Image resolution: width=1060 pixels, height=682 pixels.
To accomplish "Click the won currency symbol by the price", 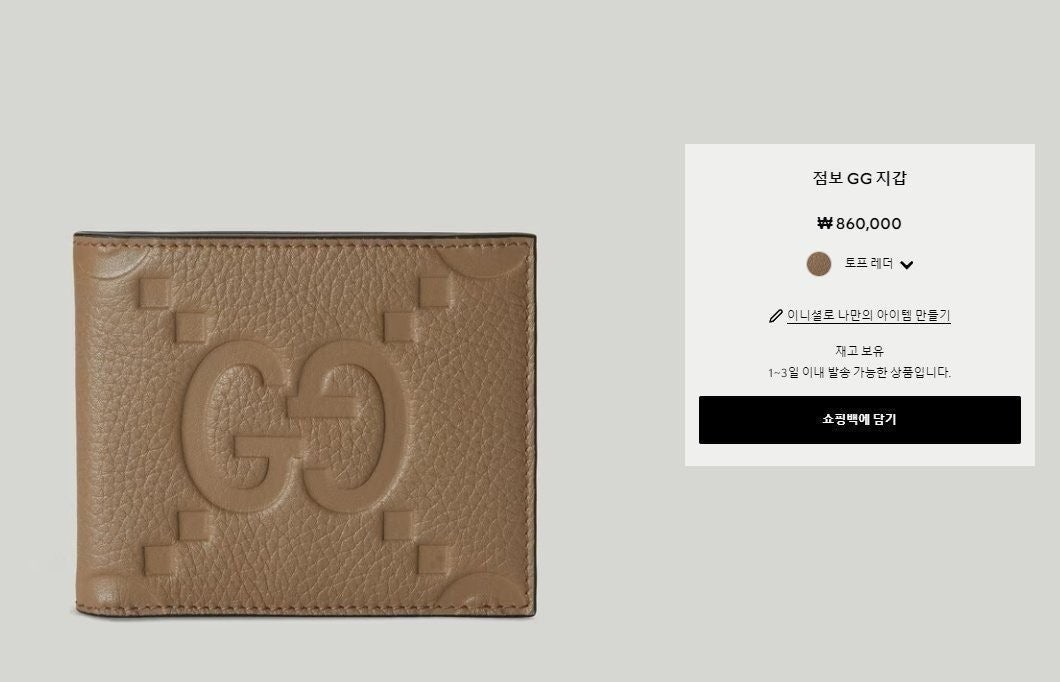I will pyautogui.click(x=824, y=223).
